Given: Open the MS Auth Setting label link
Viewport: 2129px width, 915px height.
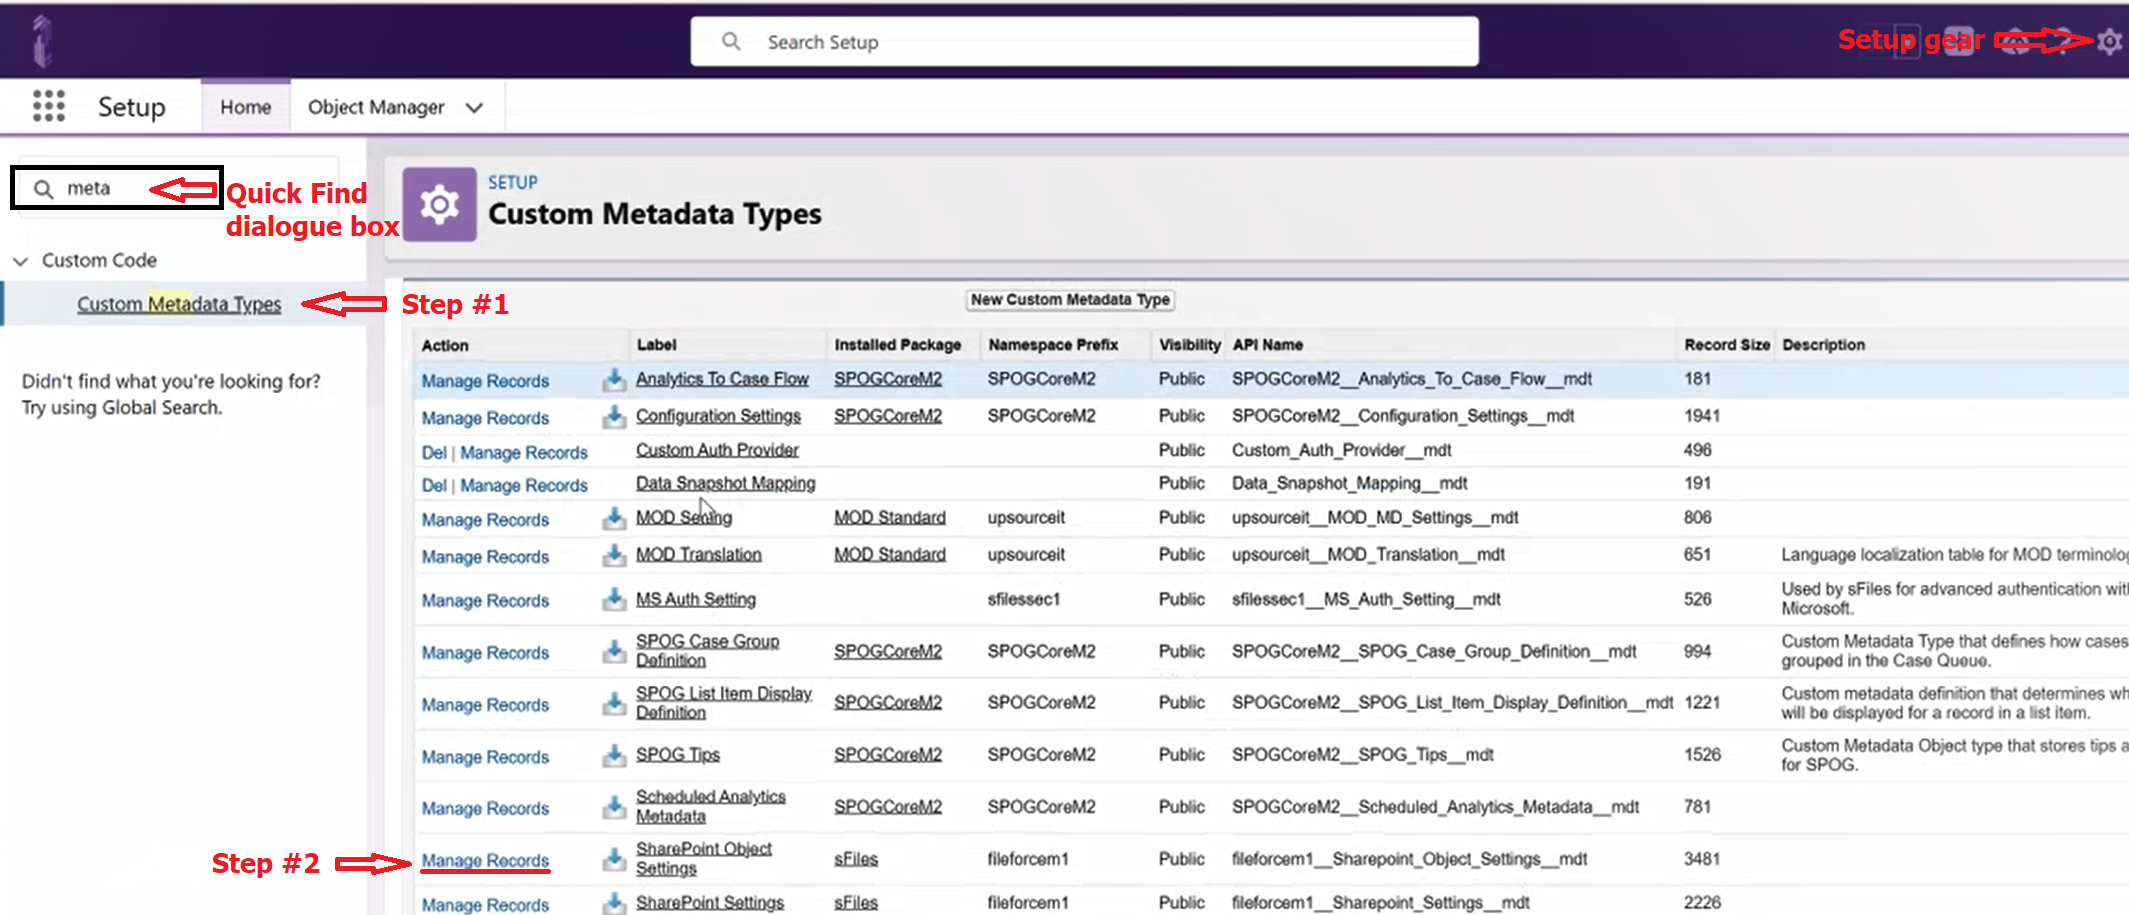Looking at the screenshot, I should (x=695, y=599).
